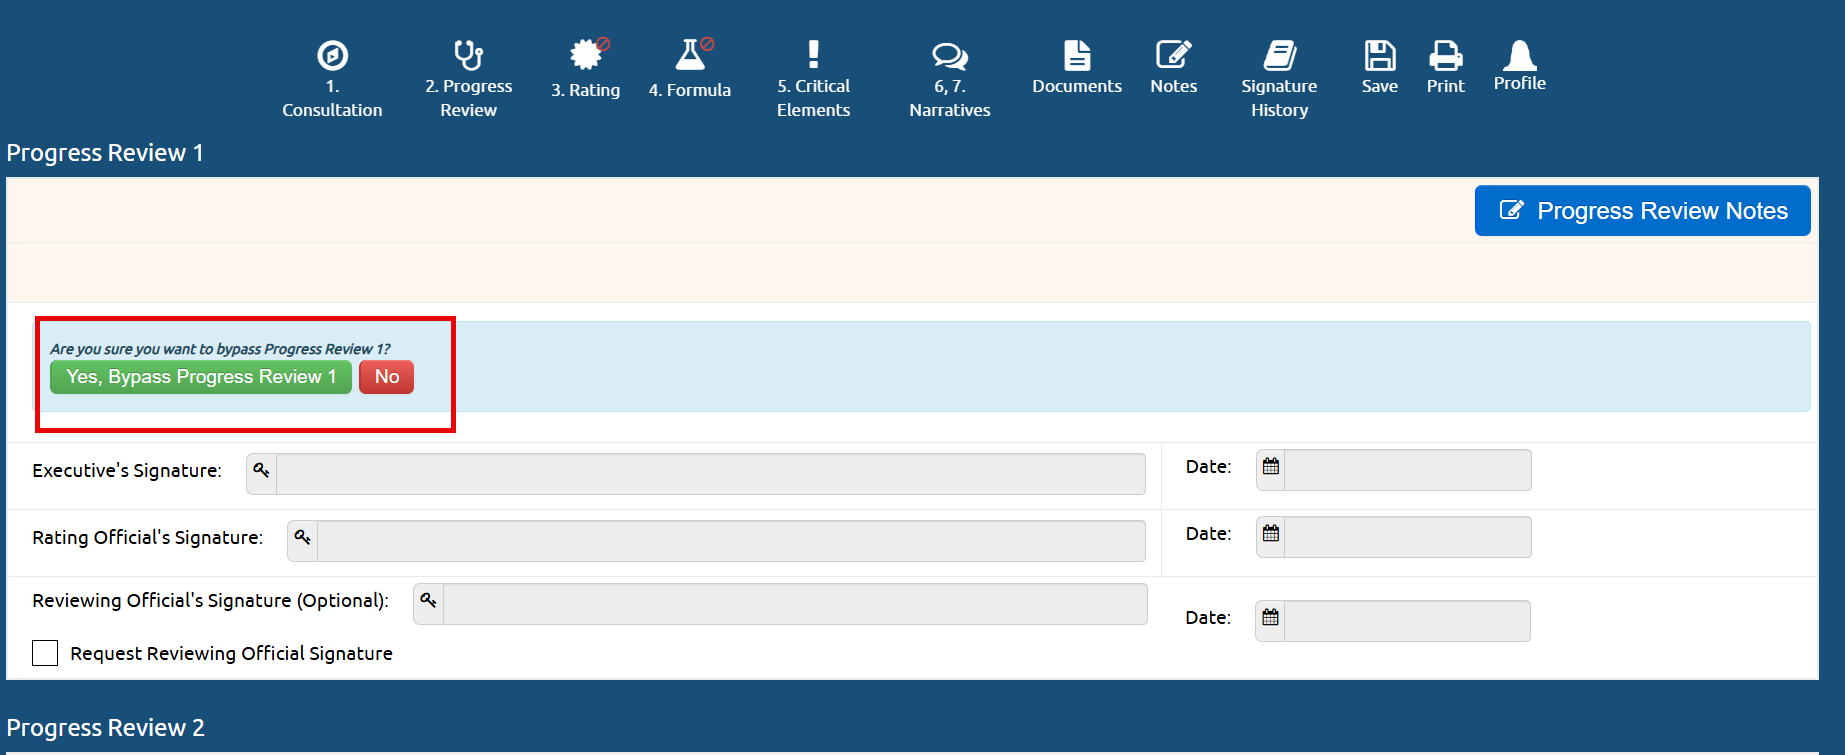Image resolution: width=1845 pixels, height=755 pixels.
Task: Open calendar icon for Rating Official's date
Action: (x=1271, y=533)
